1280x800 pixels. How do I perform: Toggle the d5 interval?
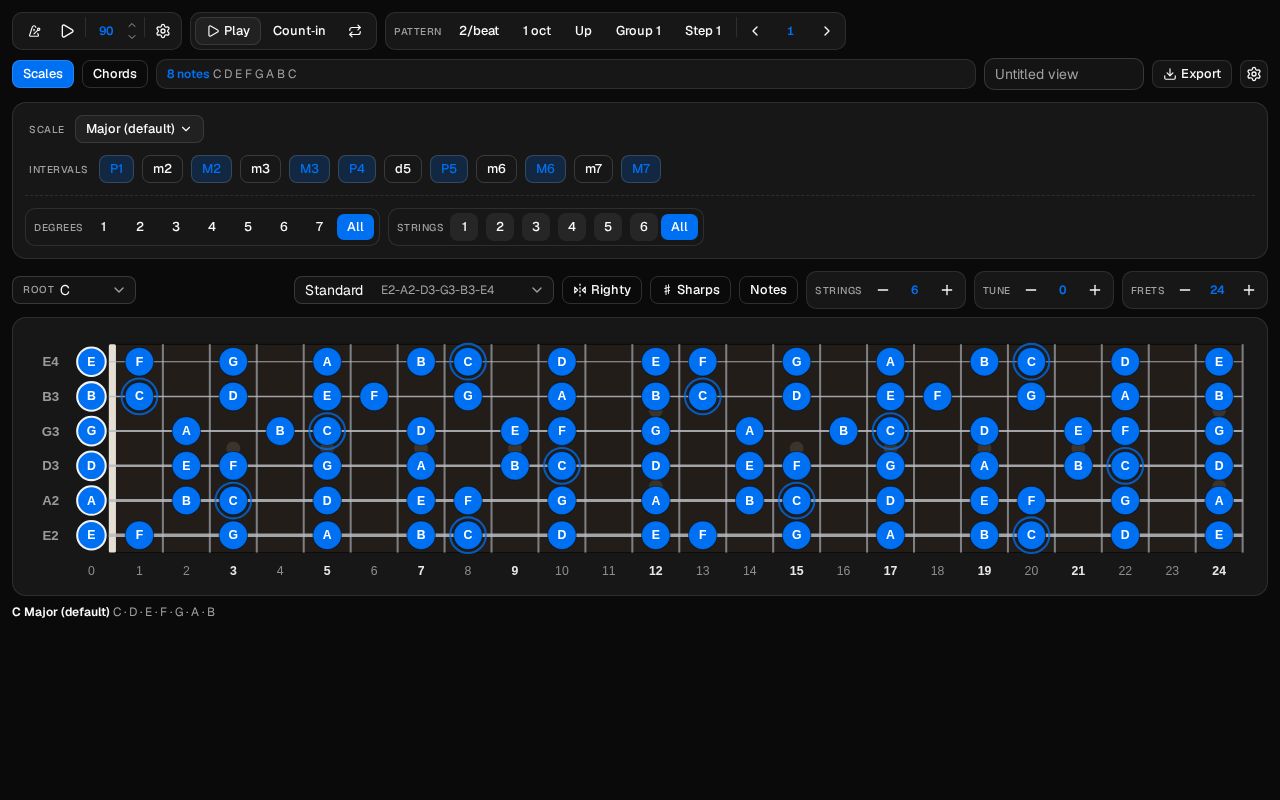click(403, 169)
